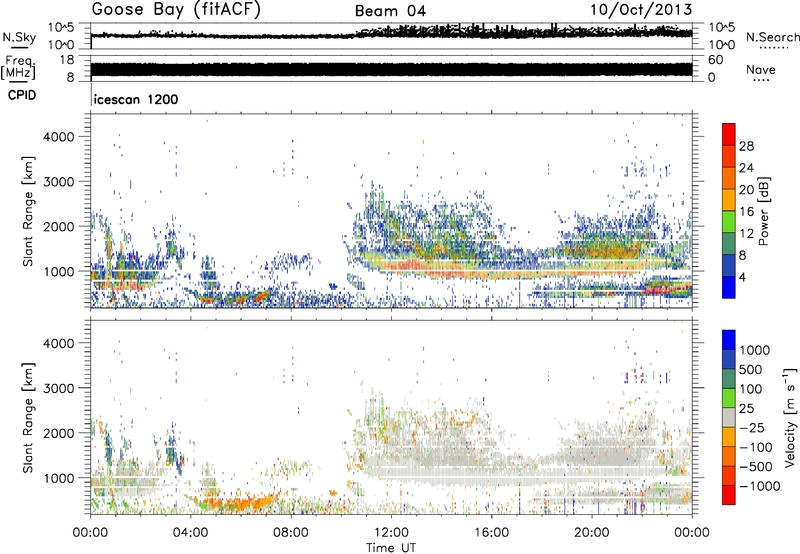Pick the gray -25 to 25 Velocity segment
Screen dimensions: 800x554
(x=729, y=417)
